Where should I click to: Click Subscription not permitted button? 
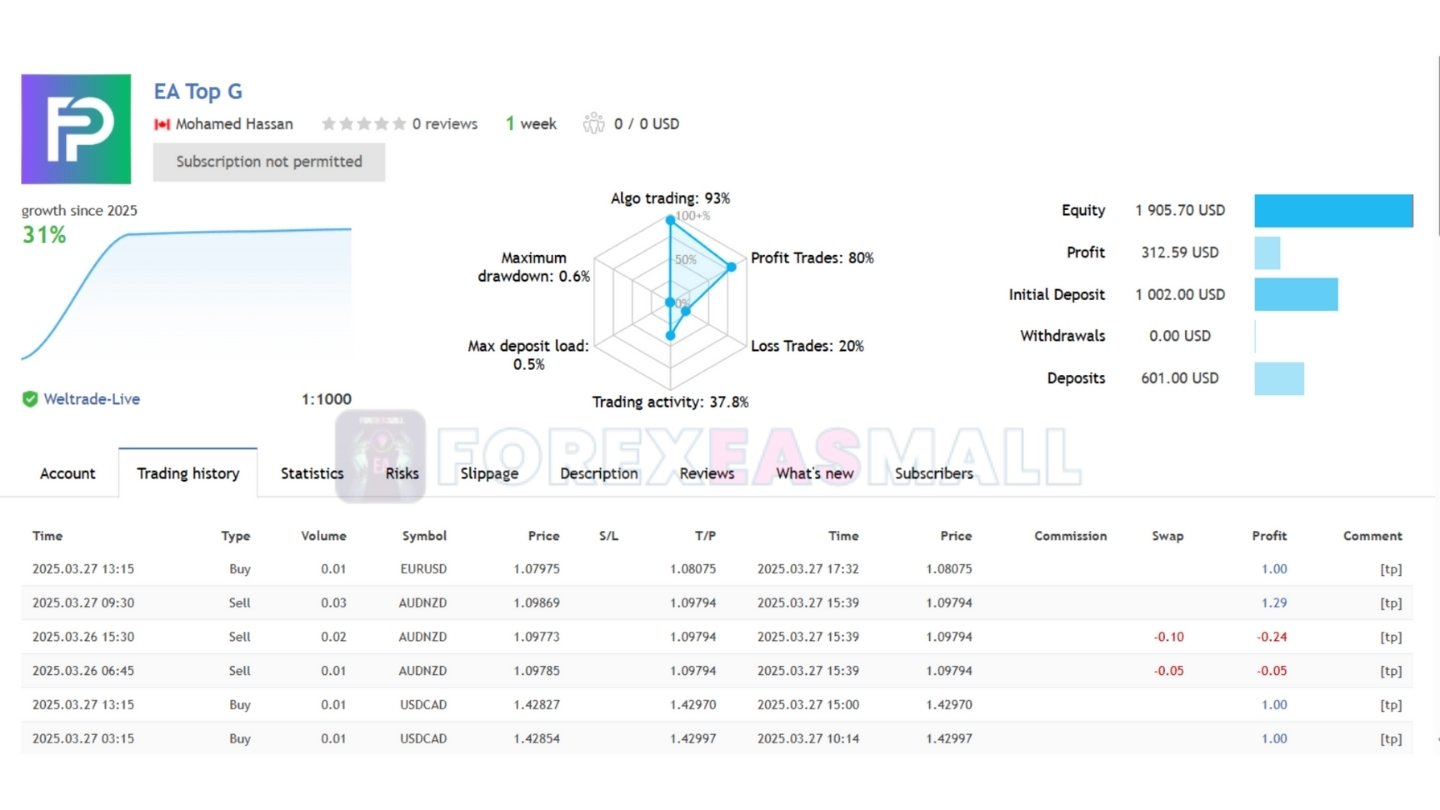(269, 162)
